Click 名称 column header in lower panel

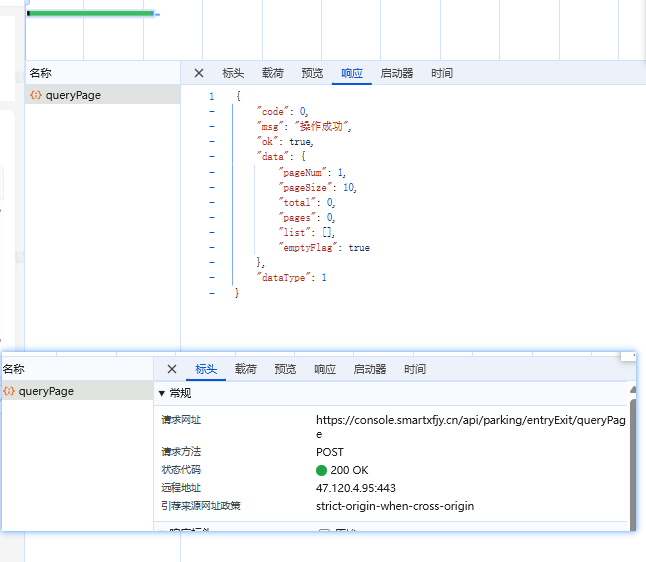[x=14, y=369]
